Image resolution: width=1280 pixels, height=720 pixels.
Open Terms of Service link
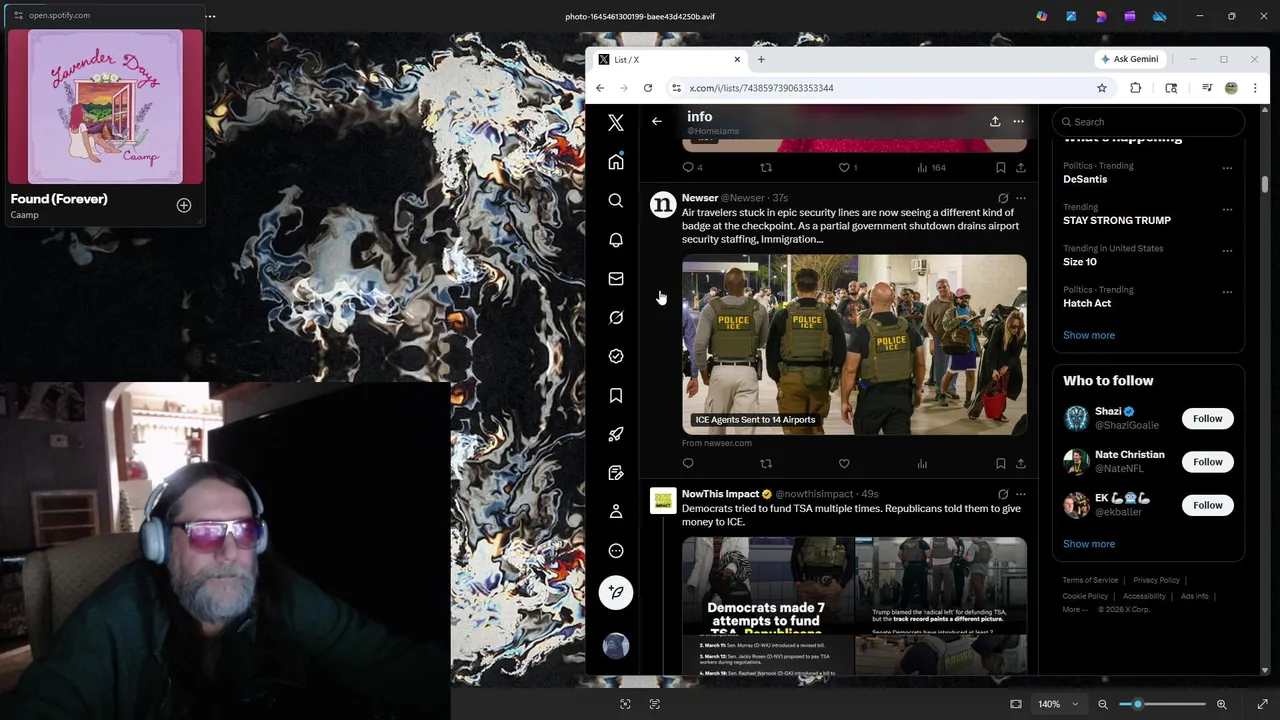coord(1090,580)
